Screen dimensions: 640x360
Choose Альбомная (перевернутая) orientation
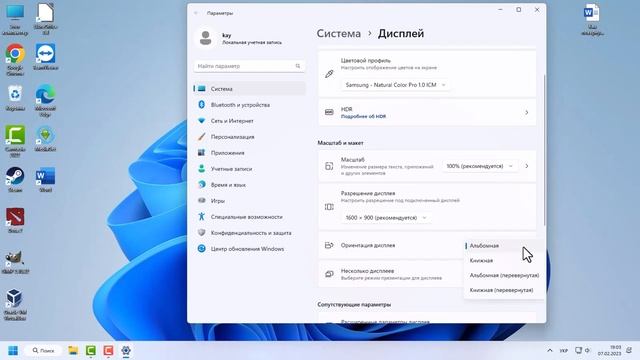tap(504, 275)
